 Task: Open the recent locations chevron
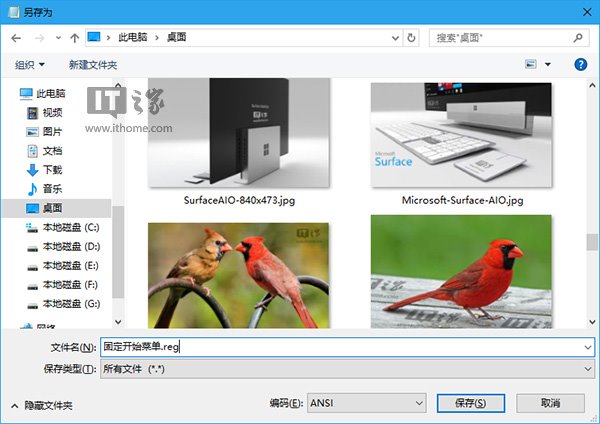click(x=58, y=38)
